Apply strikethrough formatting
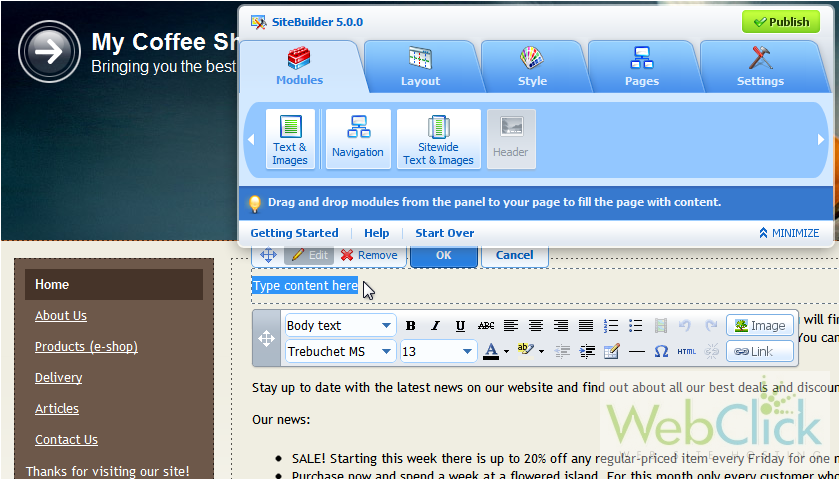The height and width of the screenshot is (480, 840). pos(486,326)
